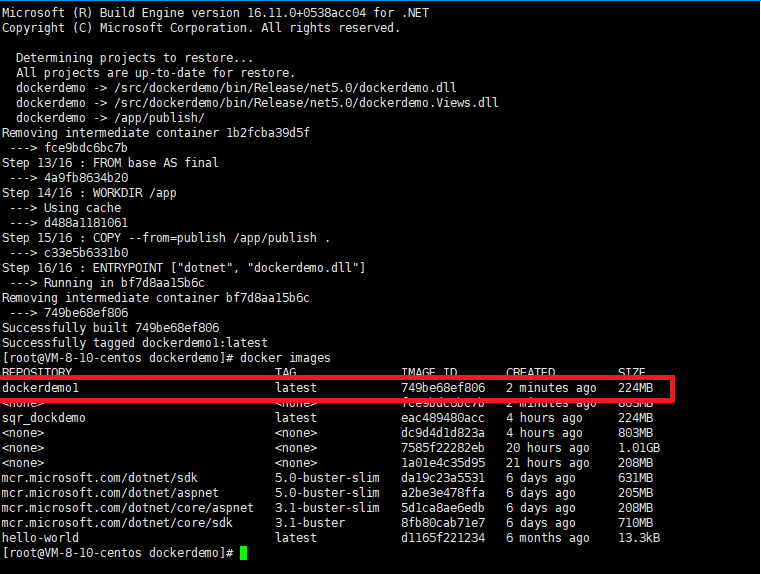
Task: Select 'mcr.microsoft.com/dotnet/core/sdk' repository text
Action: coord(117,523)
